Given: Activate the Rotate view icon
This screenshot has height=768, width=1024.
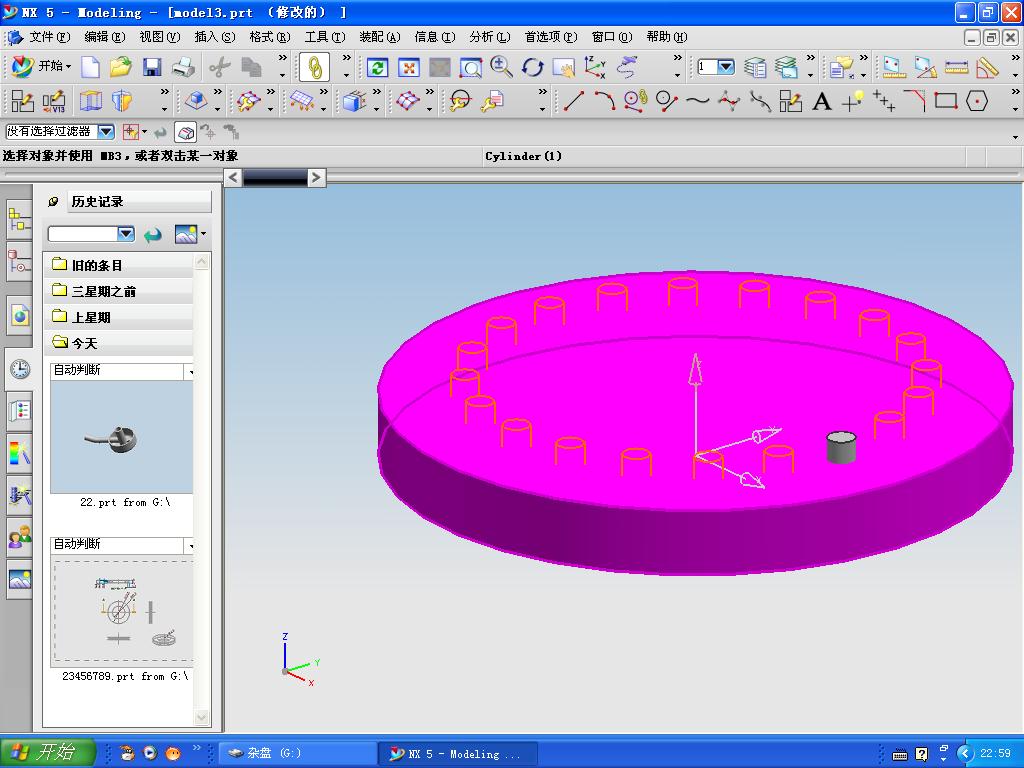Looking at the screenshot, I should click(x=532, y=67).
